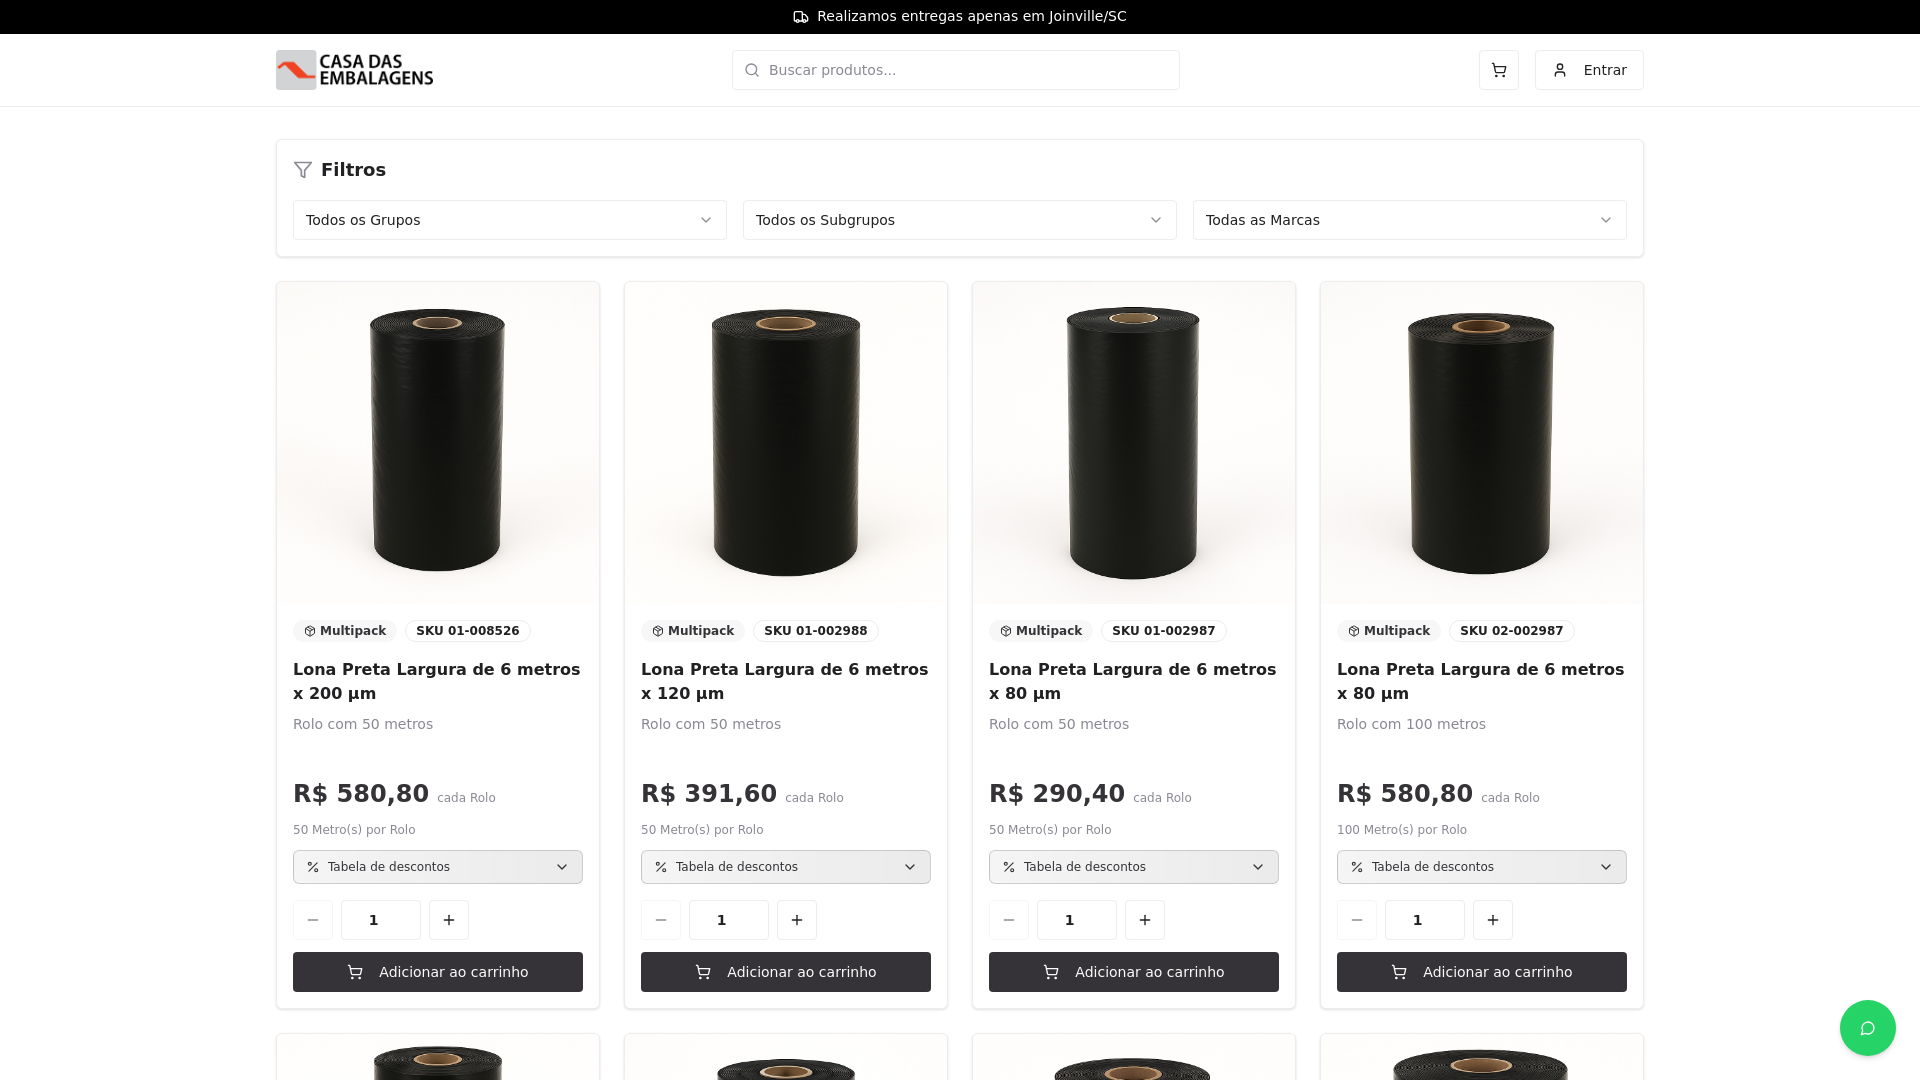Click minus icon for SKU 01-002988 product
1920x1080 pixels.
pos(661,920)
